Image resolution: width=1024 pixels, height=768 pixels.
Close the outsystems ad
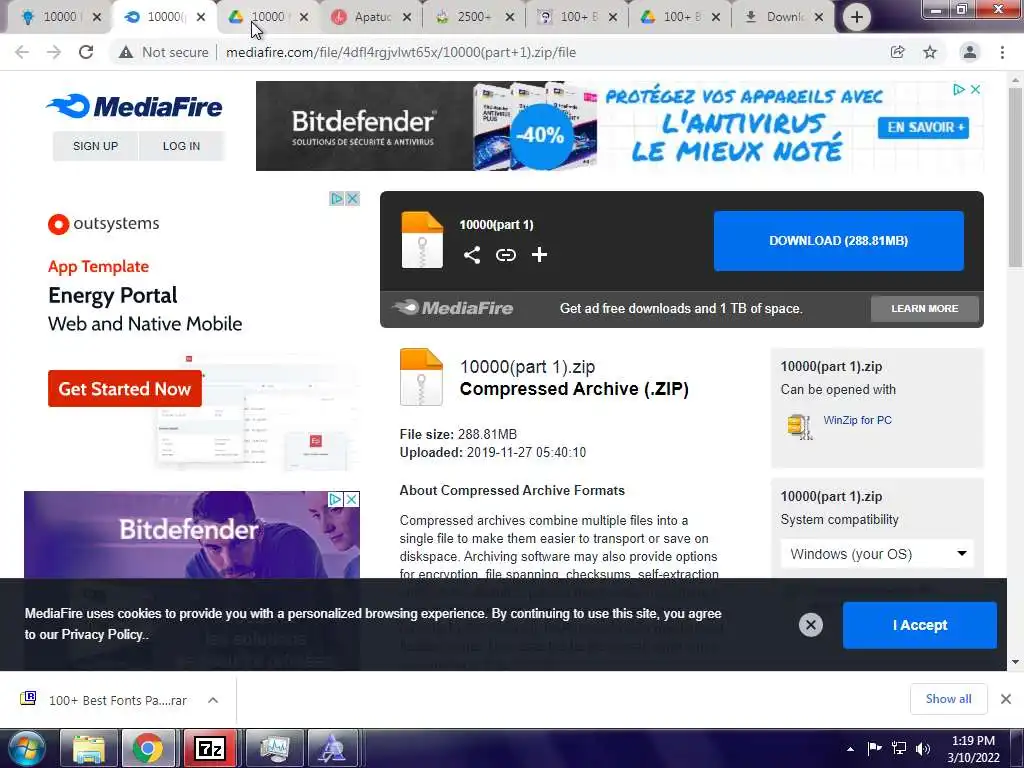tap(352, 199)
